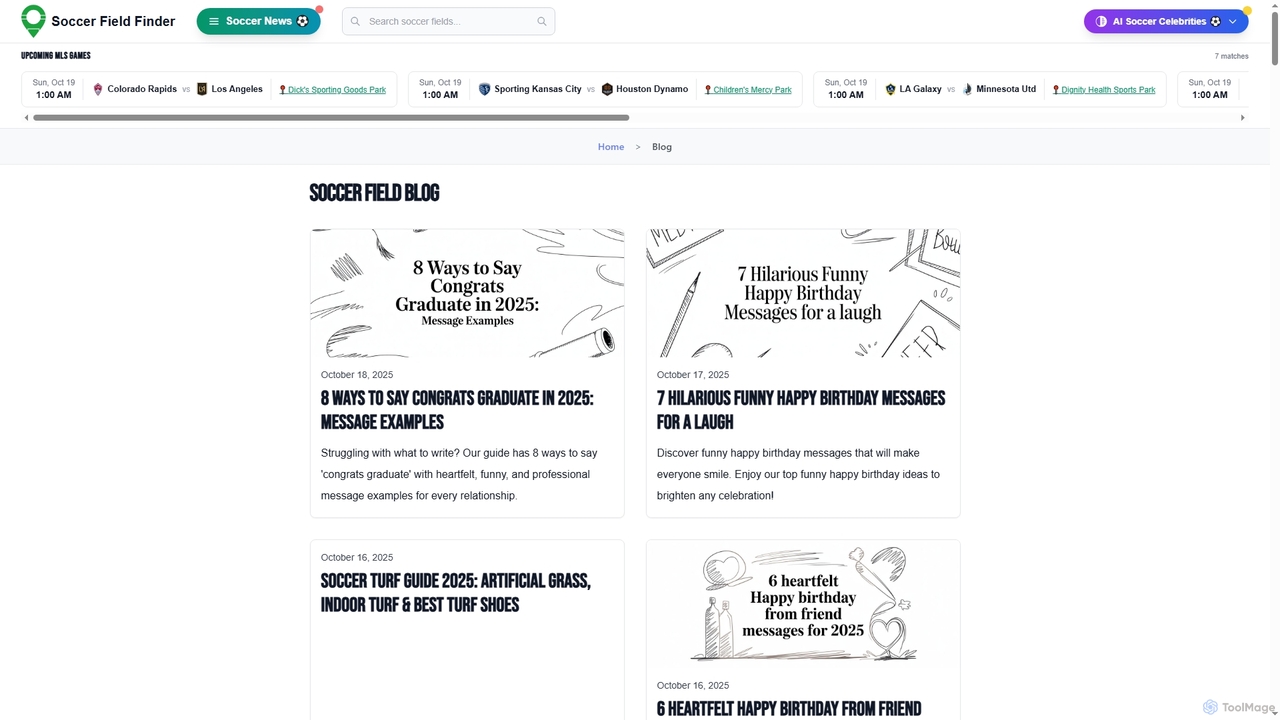Click the Minnesota Utd team name

point(1006,89)
